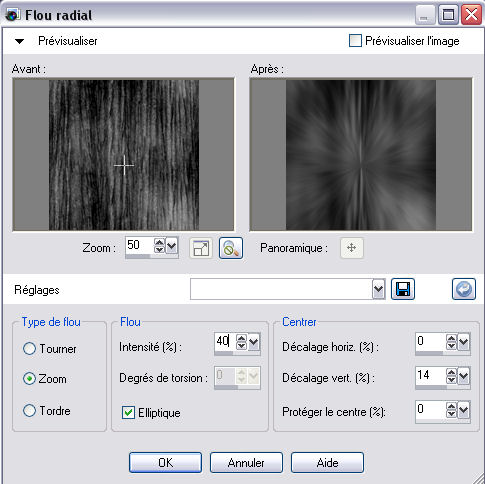This screenshot has width=485, height=484.
Task: Open the Zoom value dropdown arrow
Action: (x=172, y=246)
